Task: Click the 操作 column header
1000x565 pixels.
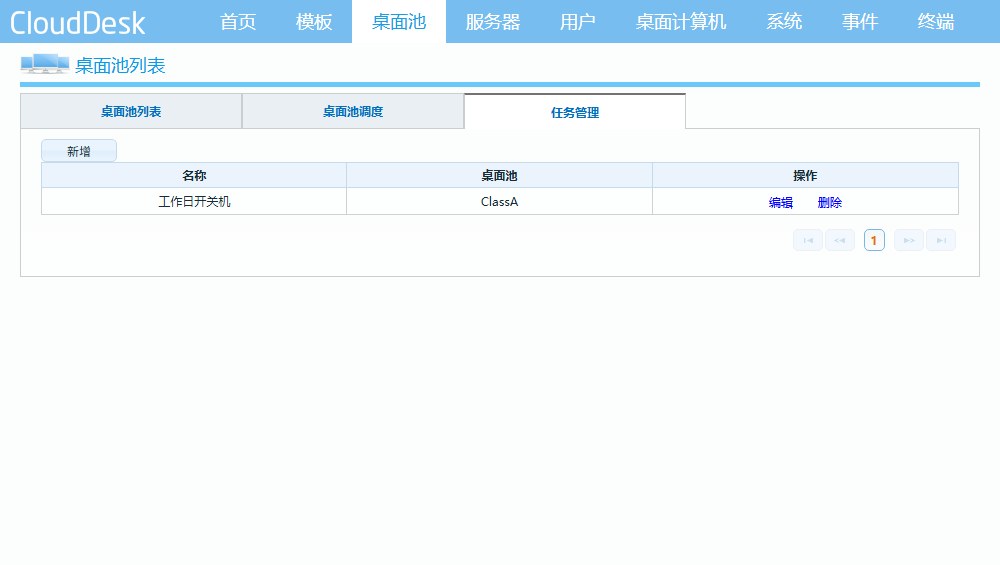Action: (x=805, y=175)
